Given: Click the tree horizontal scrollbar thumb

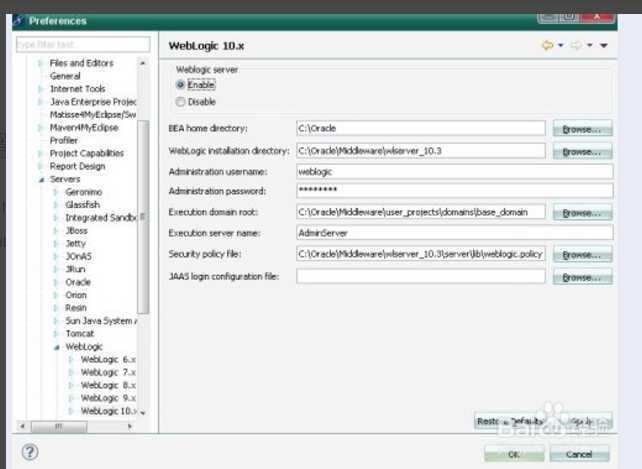Looking at the screenshot, I should click(59, 427).
